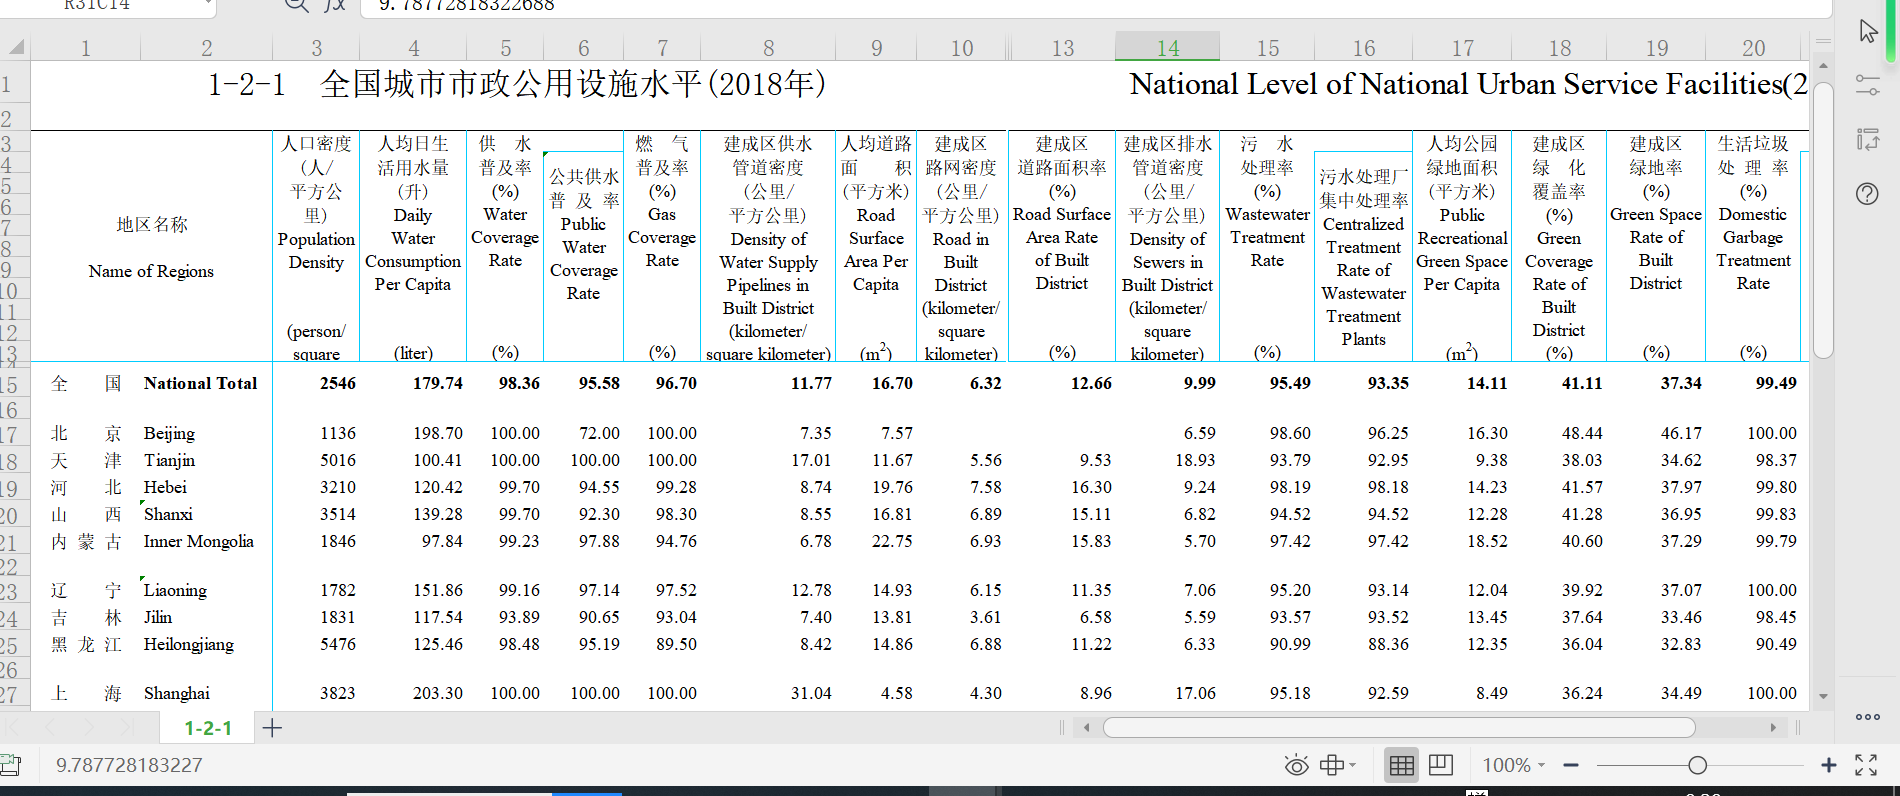1900x796 pixels.
Task: Toggle the reading mode crosshair button
Action: coord(1331,766)
